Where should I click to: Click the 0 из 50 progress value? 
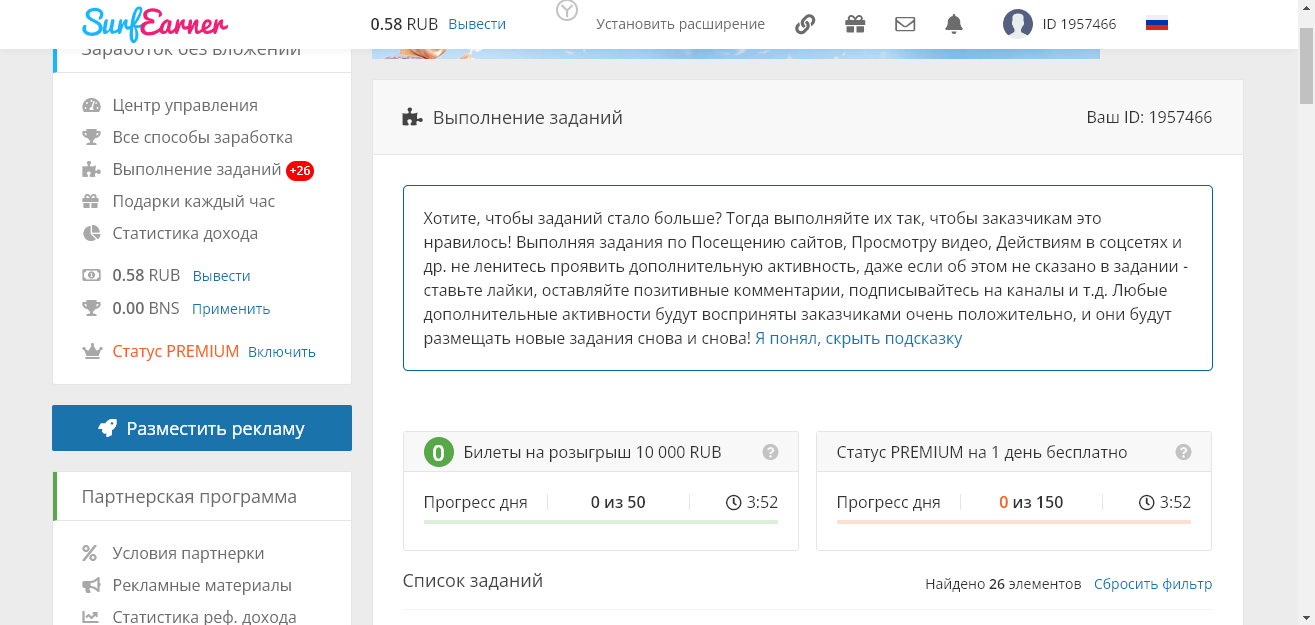tap(618, 502)
